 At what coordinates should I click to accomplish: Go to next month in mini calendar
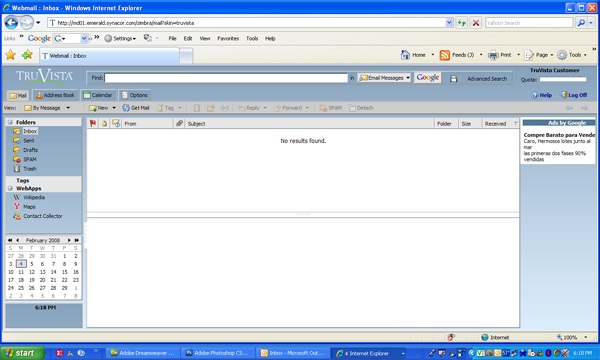click(69, 240)
